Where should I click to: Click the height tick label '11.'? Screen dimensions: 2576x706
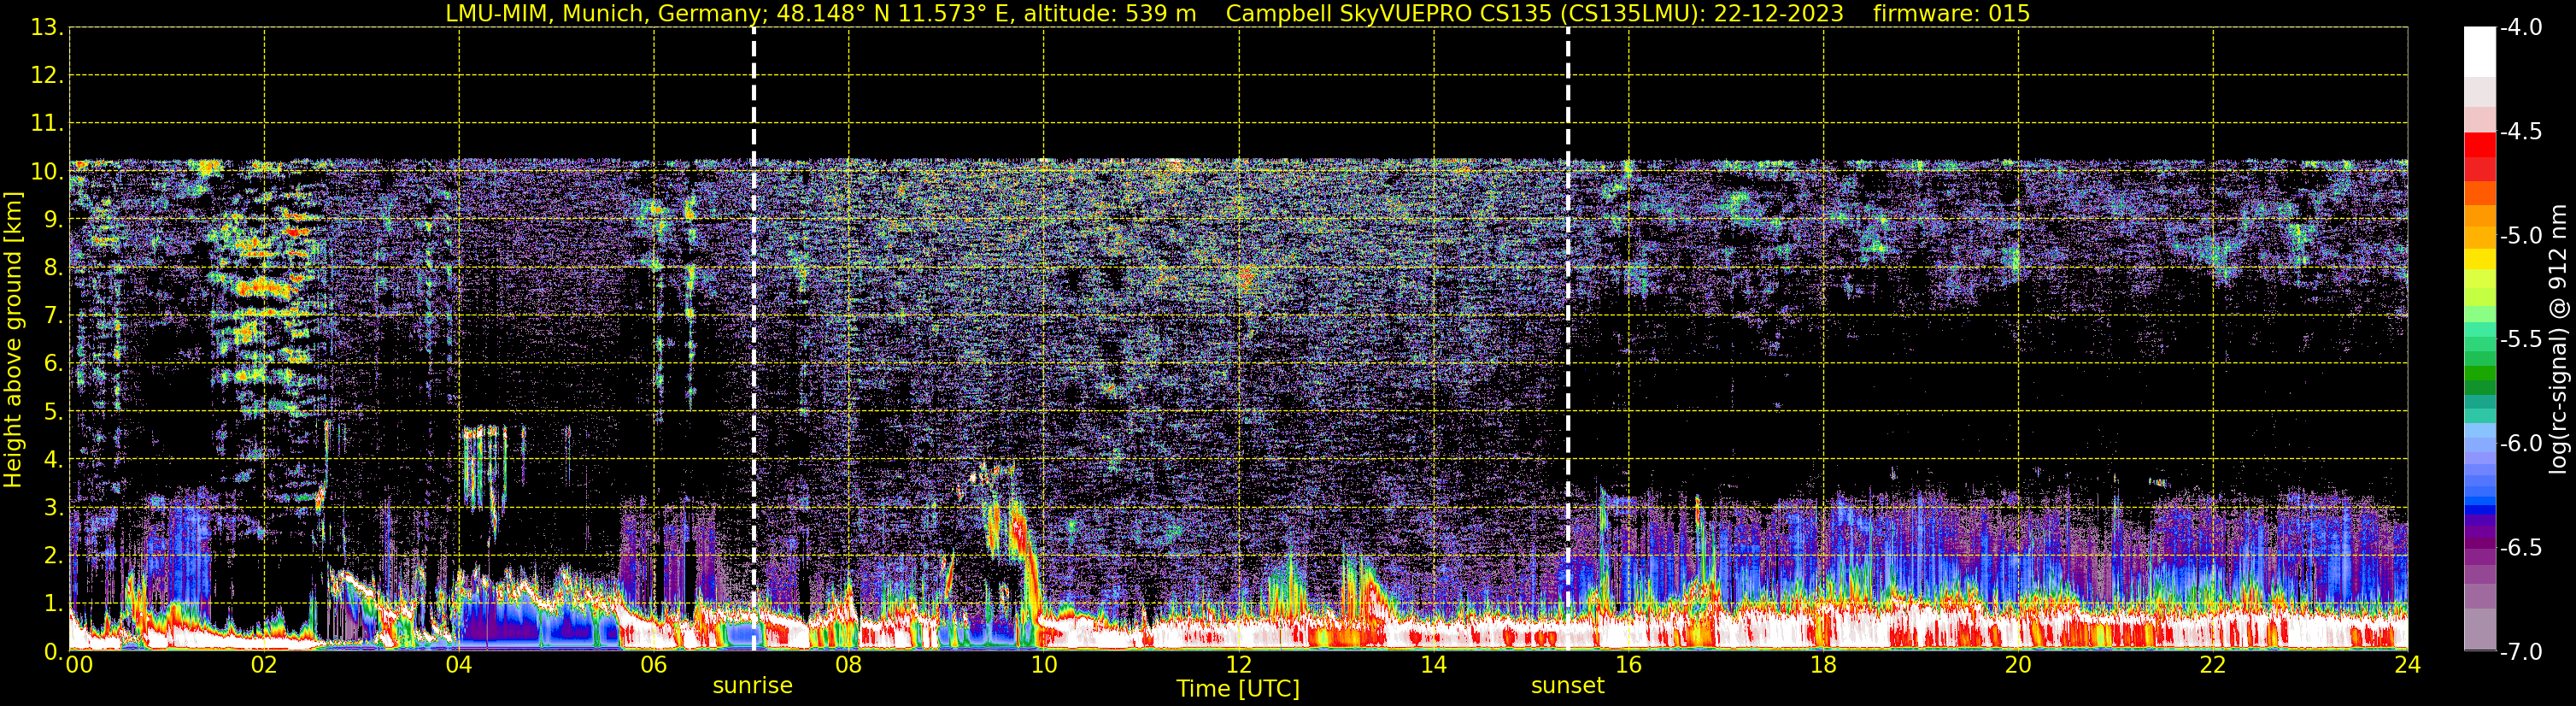click(x=47, y=124)
